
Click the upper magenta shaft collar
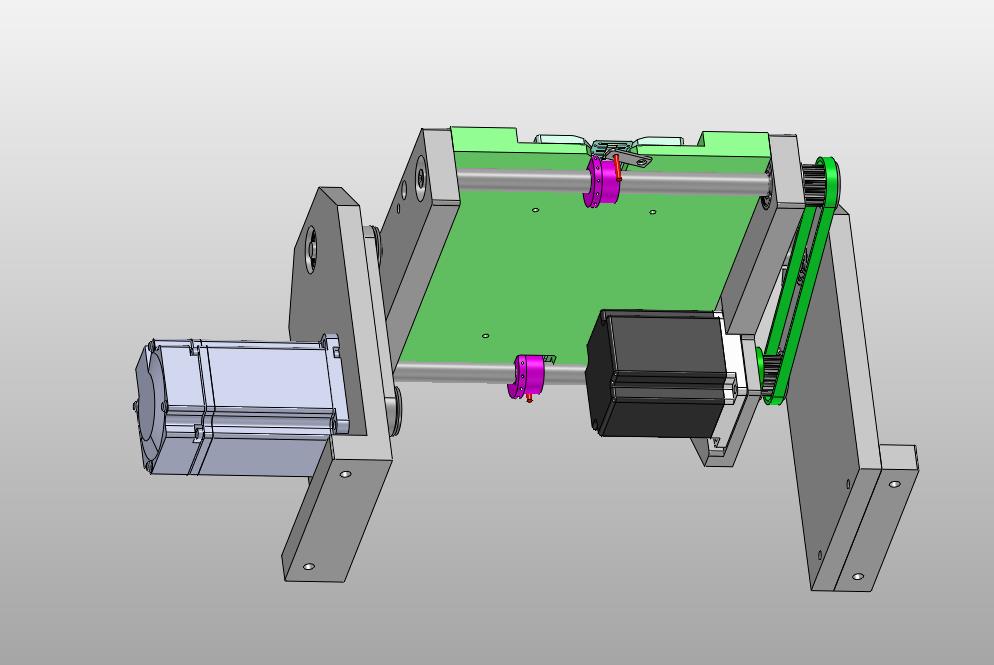602,181
